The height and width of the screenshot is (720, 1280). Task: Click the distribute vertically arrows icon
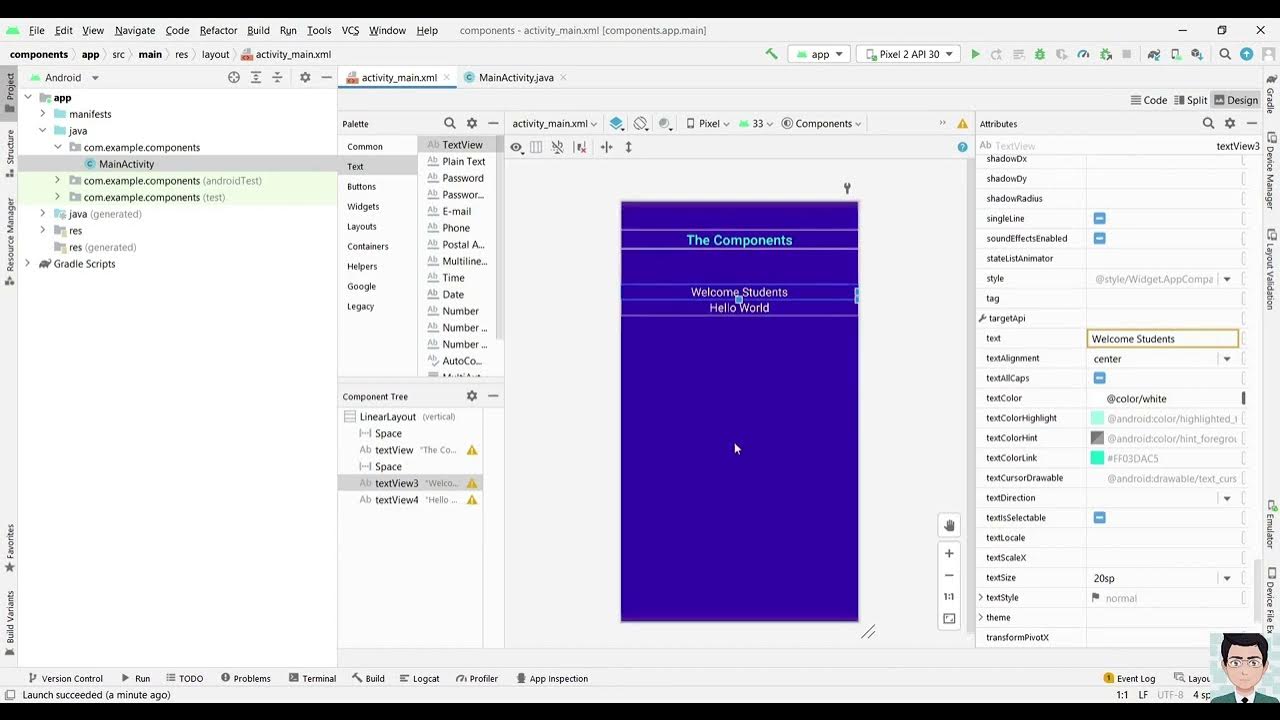[628, 147]
